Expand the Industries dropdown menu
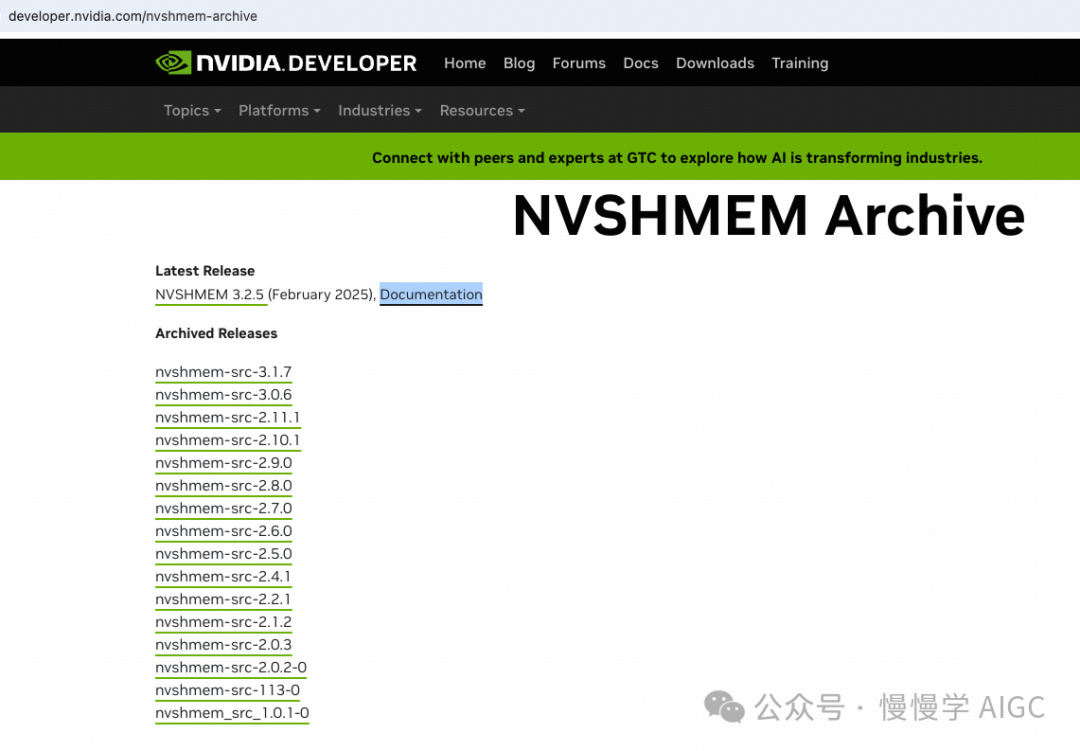The image size is (1080, 751). click(x=380, y=110)
